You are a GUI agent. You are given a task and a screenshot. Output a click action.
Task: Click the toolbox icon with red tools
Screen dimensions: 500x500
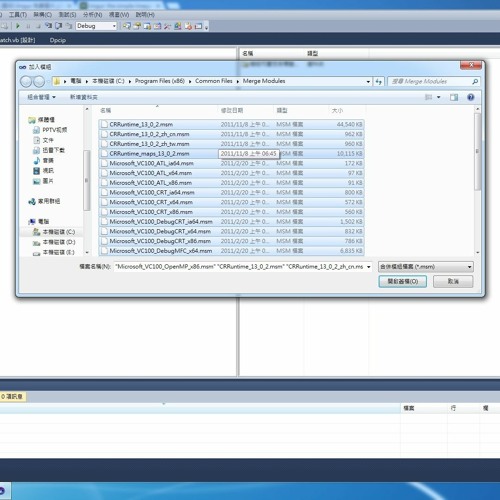click(x=167, y=26)
